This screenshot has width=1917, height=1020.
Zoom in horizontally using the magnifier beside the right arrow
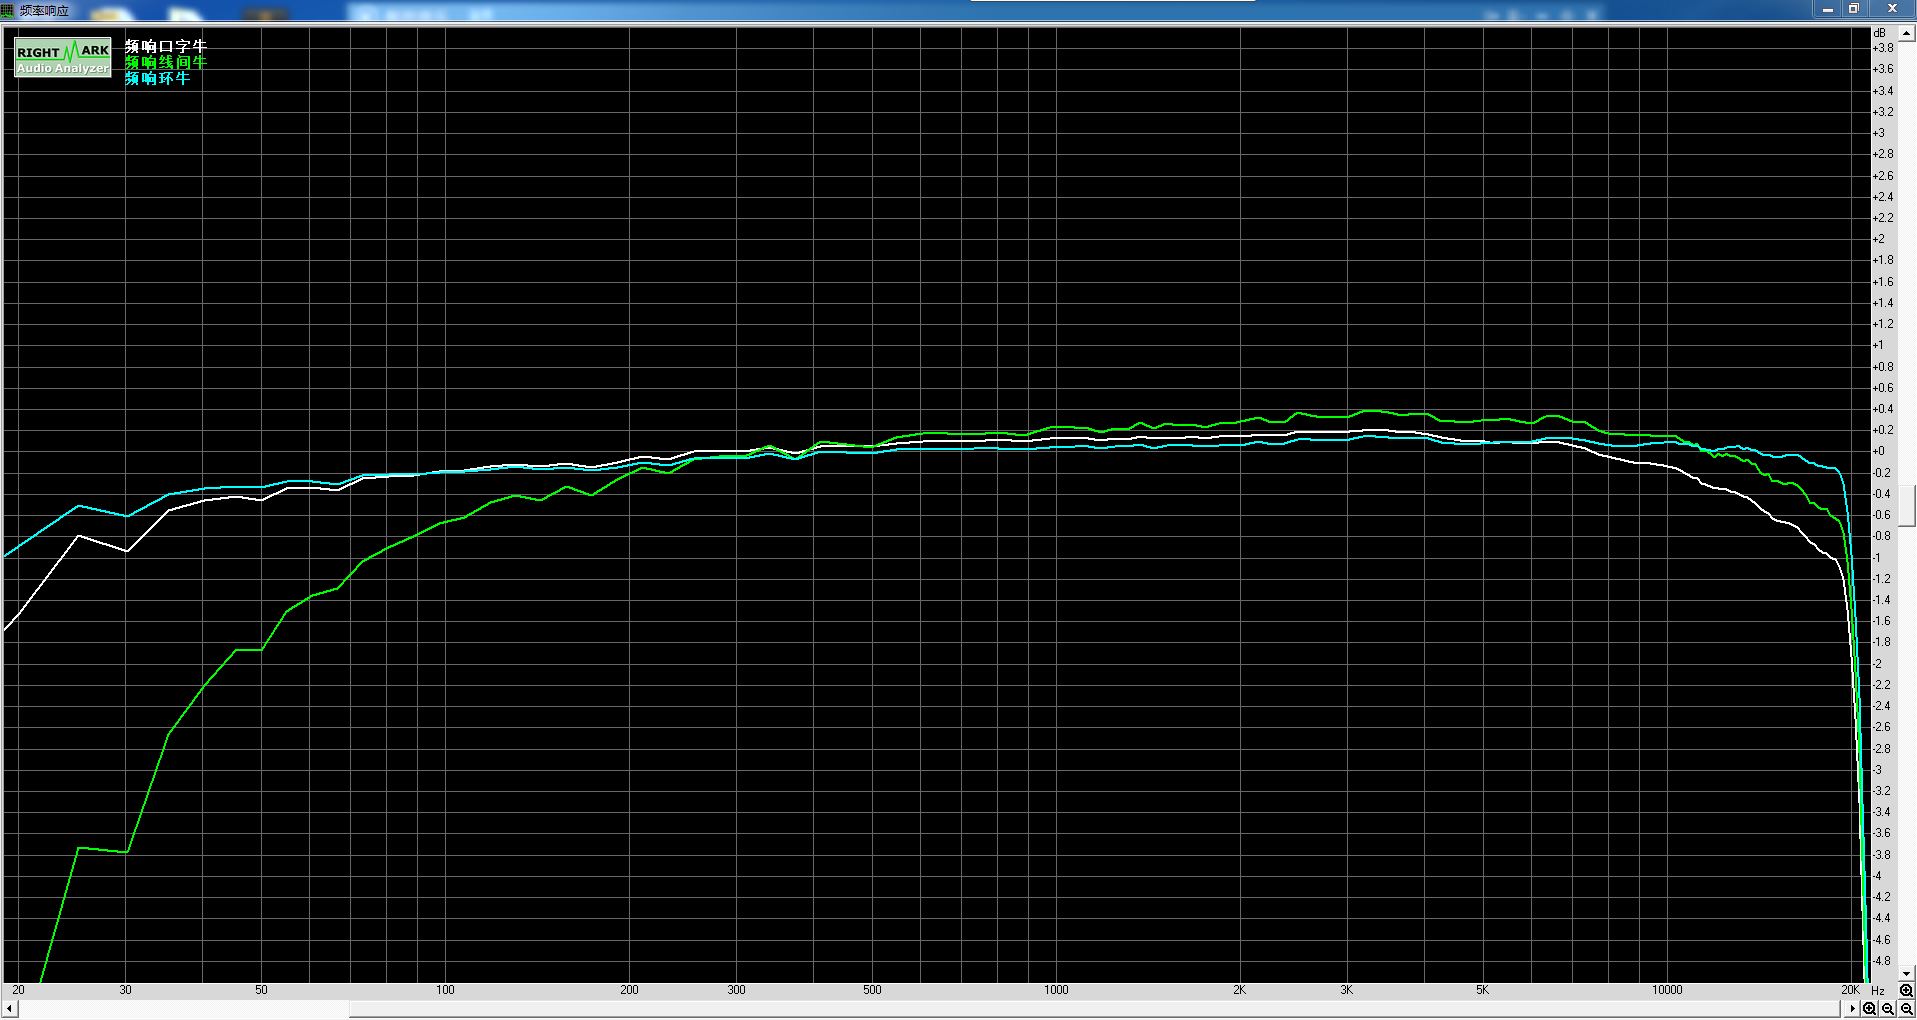coord(1869,1009)
